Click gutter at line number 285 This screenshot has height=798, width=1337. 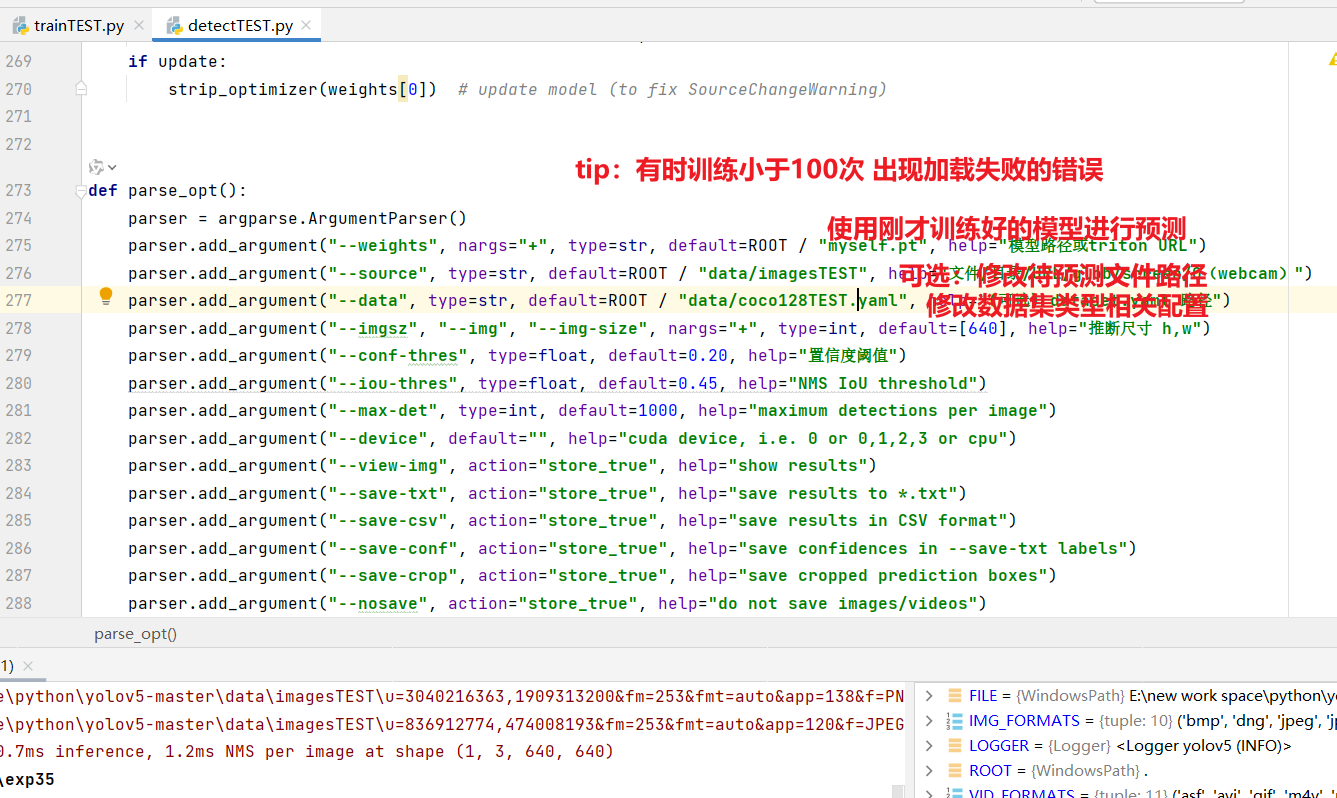click(19, 520)
